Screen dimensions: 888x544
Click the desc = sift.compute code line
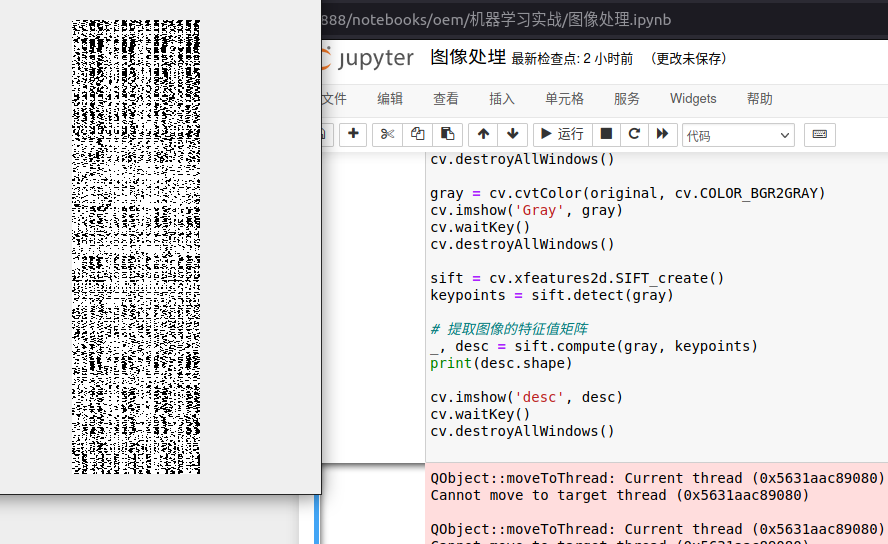pyautogui.click(x=594, y=346)
